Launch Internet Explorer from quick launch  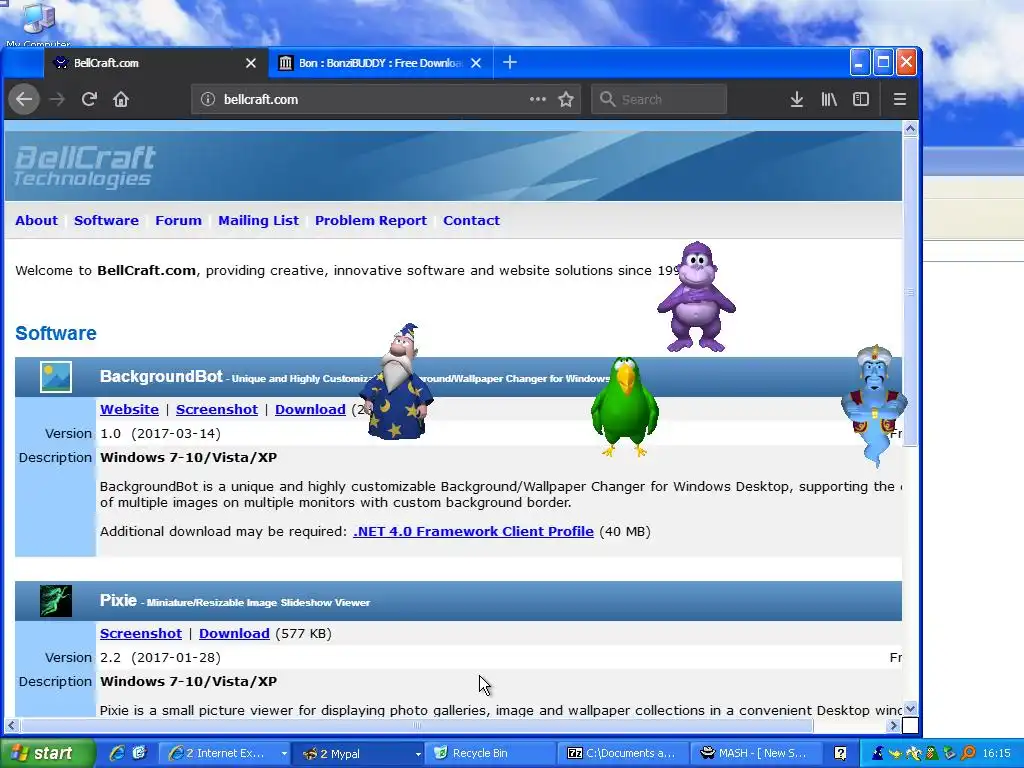pyautogui.click(x=118, y=753)
